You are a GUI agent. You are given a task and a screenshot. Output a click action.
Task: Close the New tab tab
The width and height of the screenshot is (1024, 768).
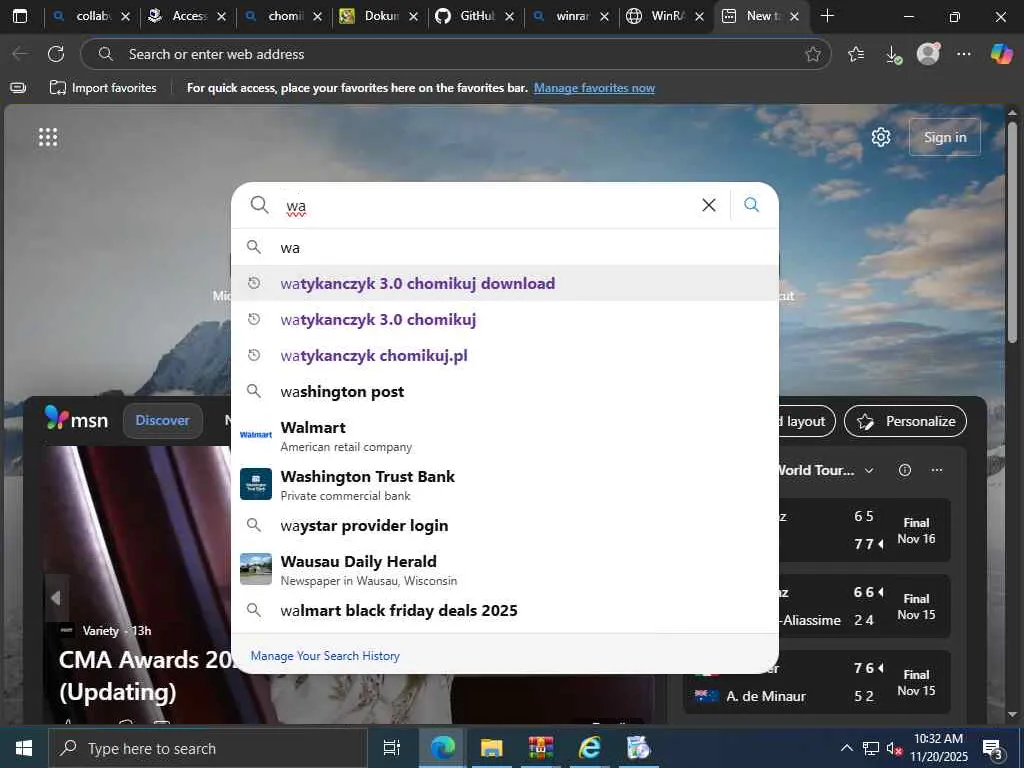click(x=794, y=16)
